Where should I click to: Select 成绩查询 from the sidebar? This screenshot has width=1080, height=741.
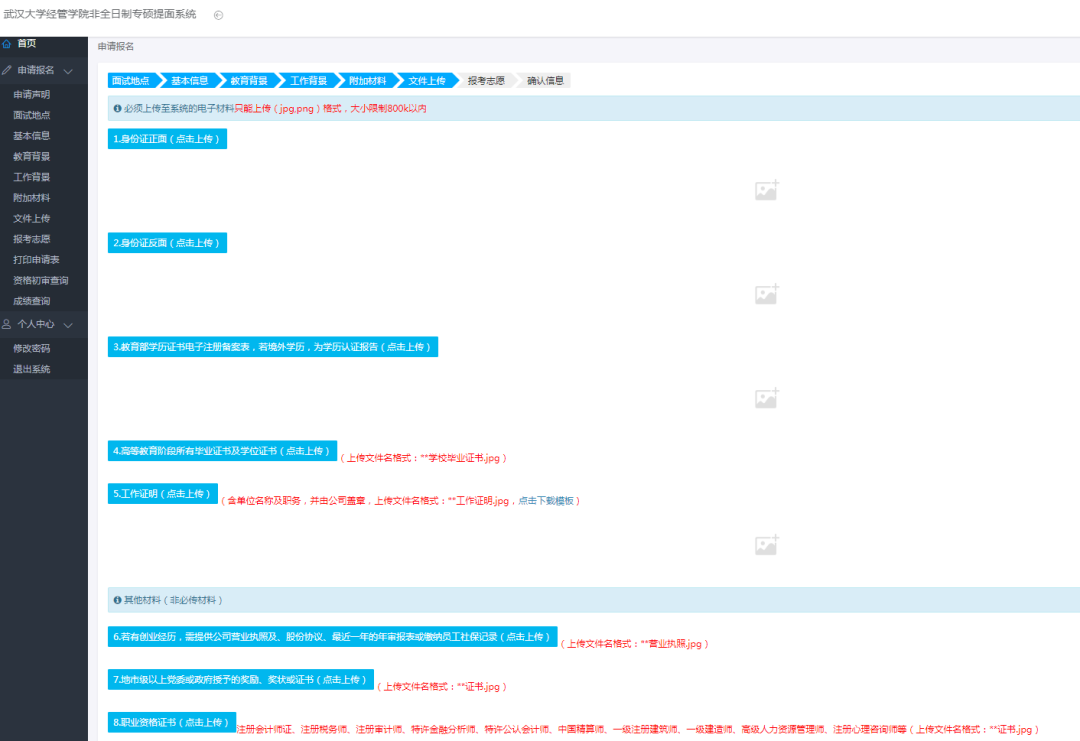click(x=32, y=301)
